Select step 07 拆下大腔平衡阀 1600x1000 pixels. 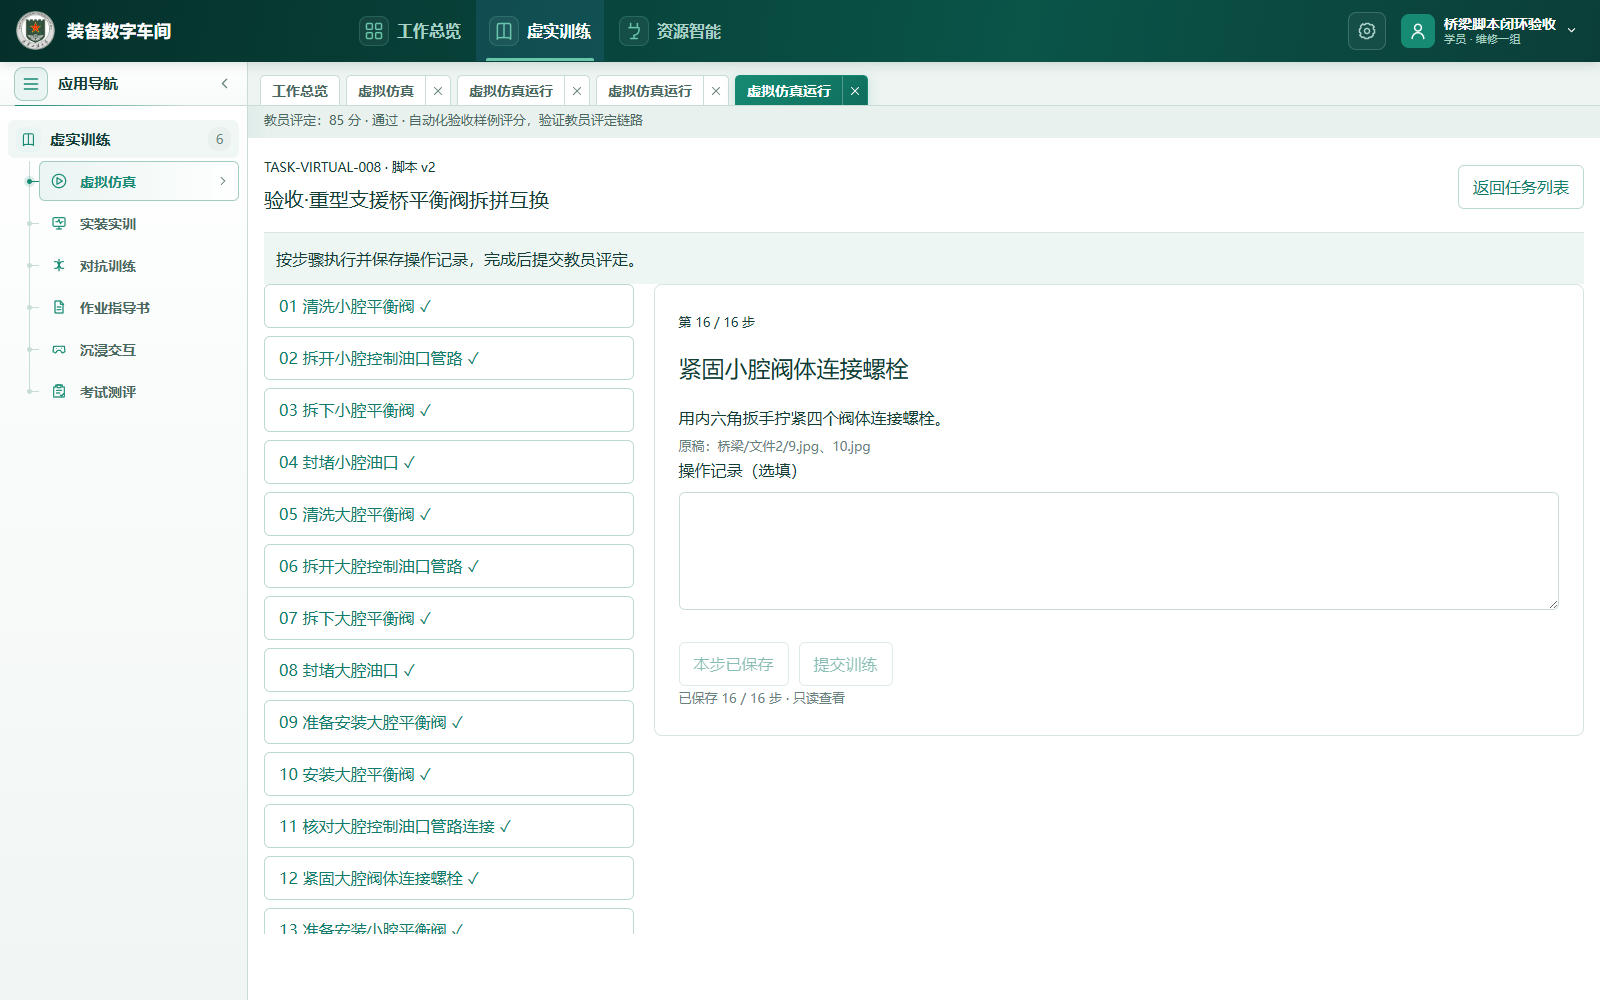pos(449,618)
